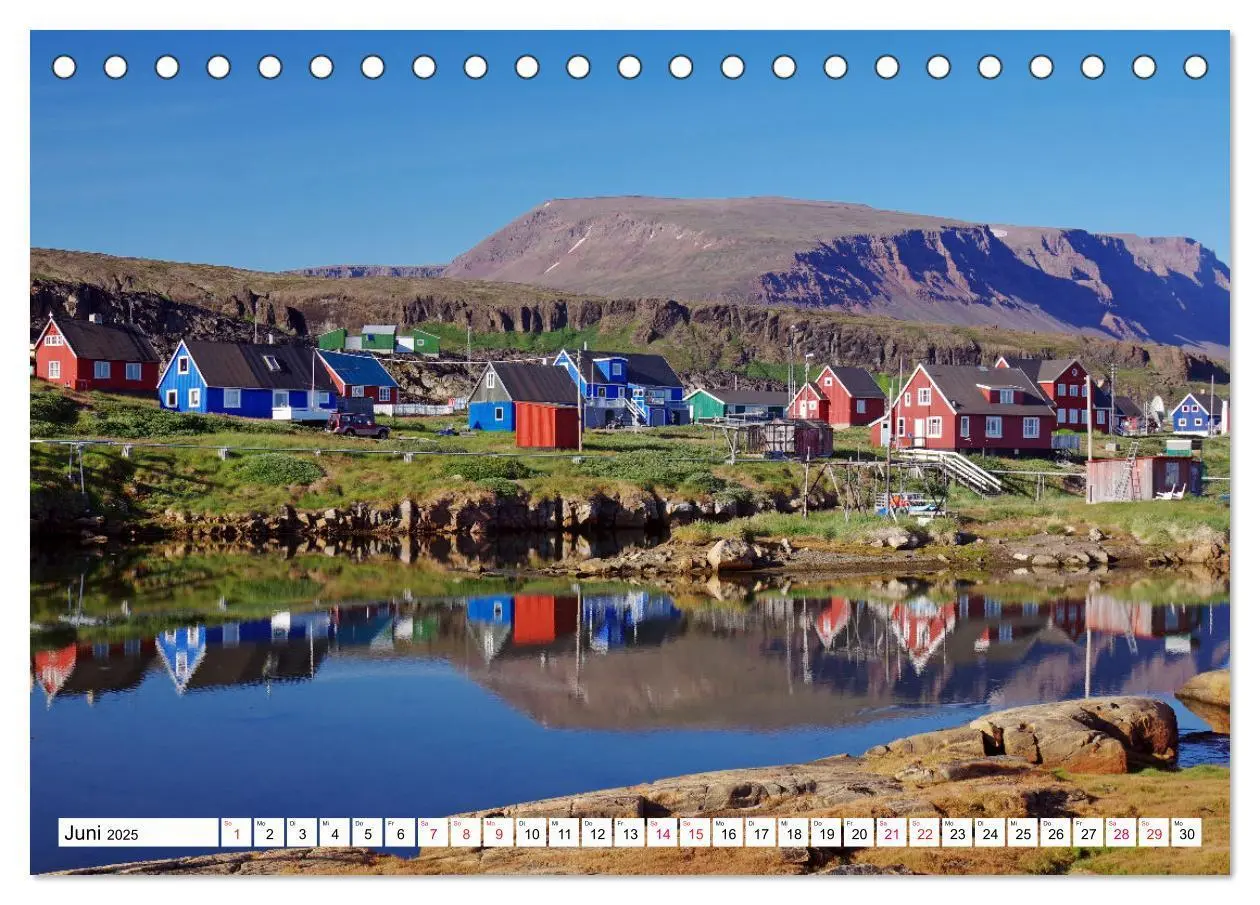Select Monday 16 date cell
The width and height of the screenshot is (1260, 905).
point(728,833)
